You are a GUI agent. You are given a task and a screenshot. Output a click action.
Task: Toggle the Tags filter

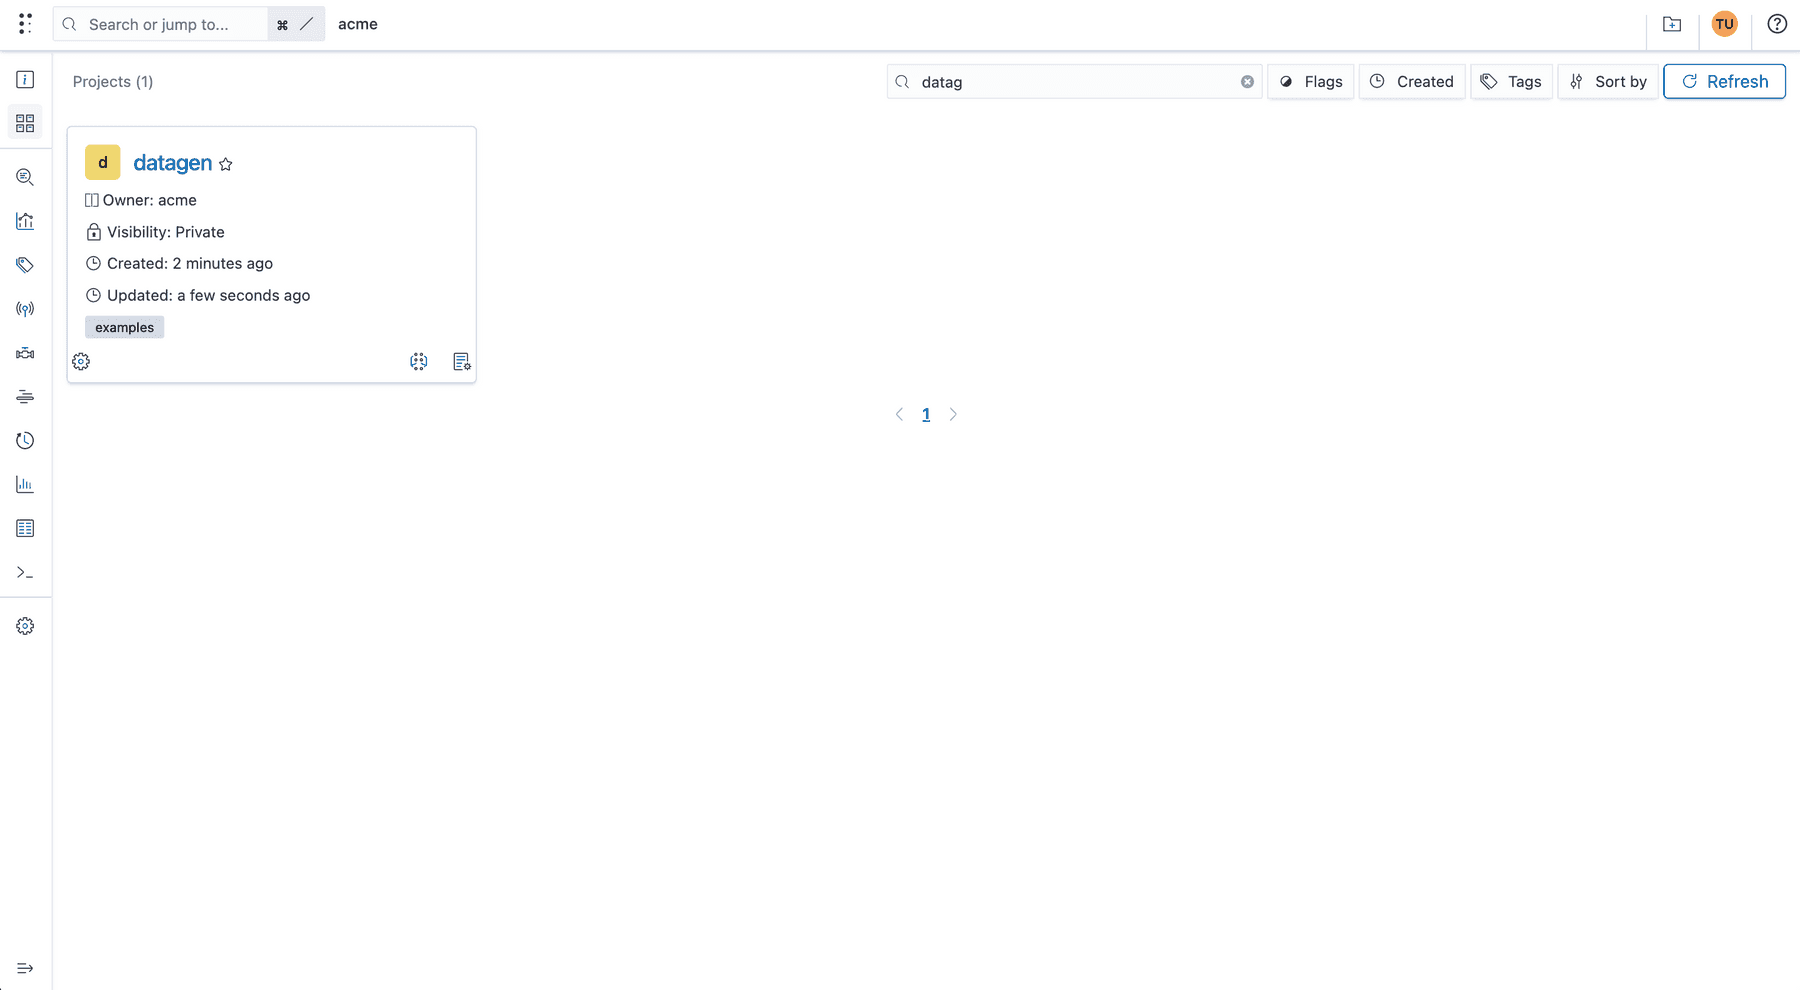pos(1511,81)
